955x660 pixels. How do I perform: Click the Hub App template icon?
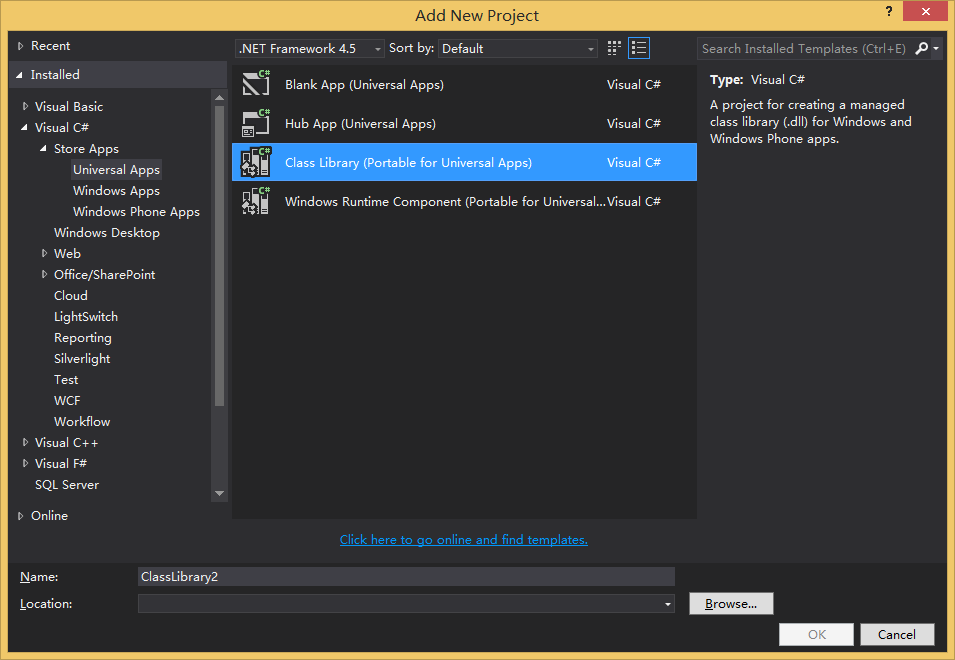256,123
